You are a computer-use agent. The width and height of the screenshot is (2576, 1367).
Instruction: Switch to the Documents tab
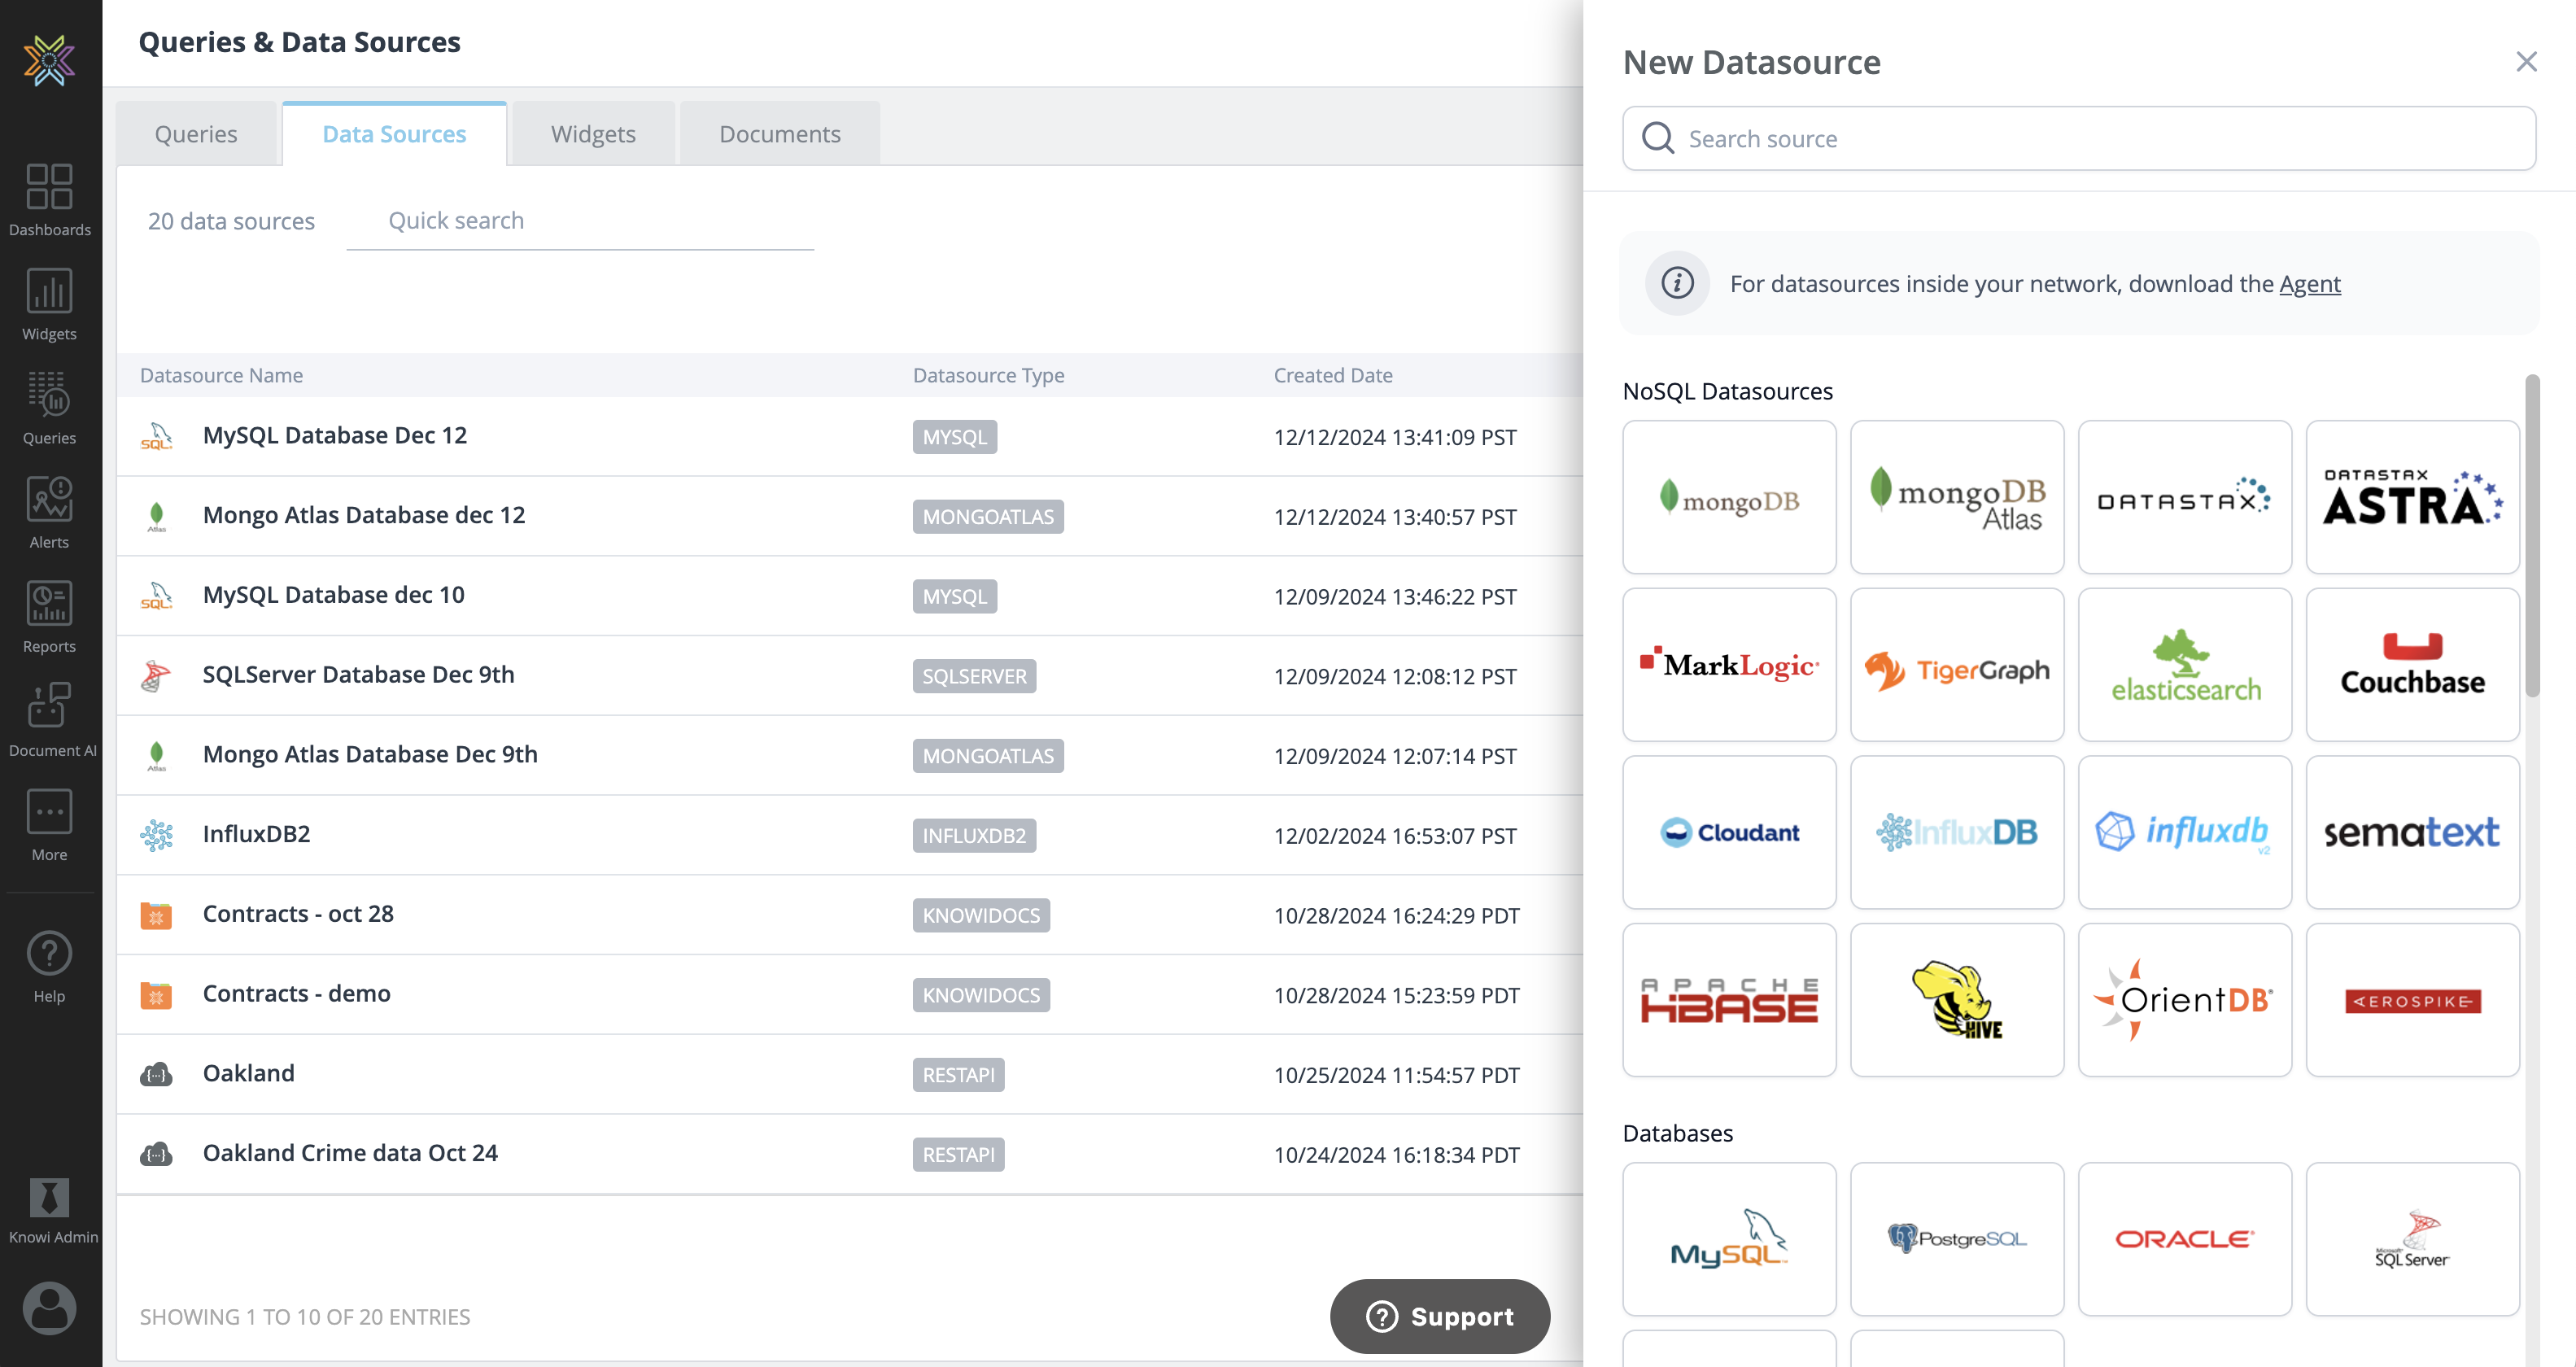[779, 134]
